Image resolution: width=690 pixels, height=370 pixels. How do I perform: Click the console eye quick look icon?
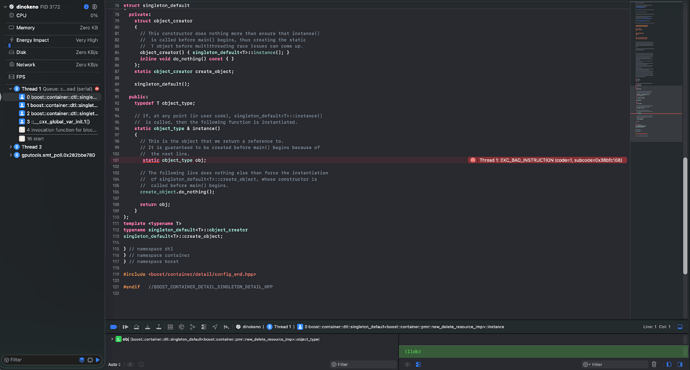407,364
